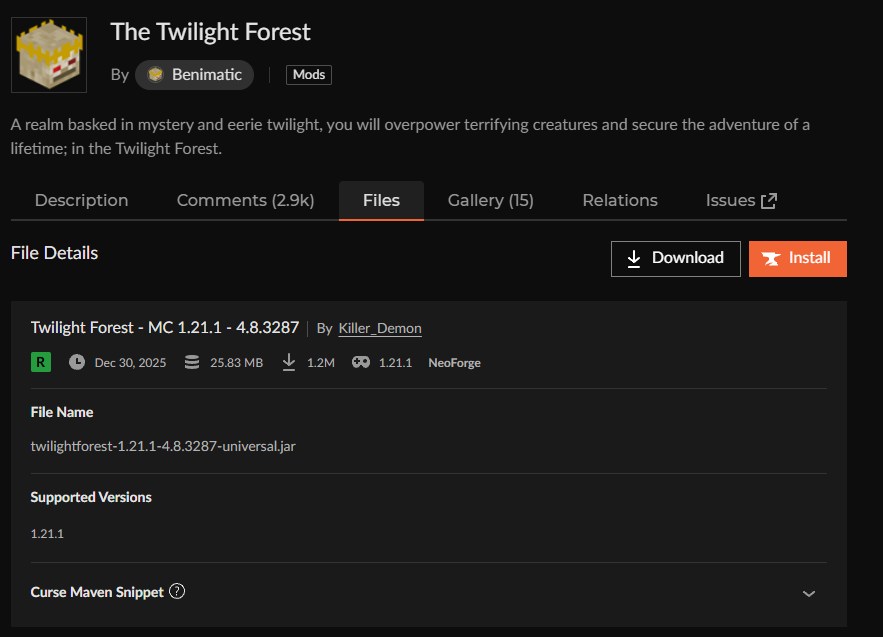Image resolution: width=883 pixels, height=637 pixels.
Task: Click the download icon inside the Download button
Action: (x=633, y=258)
